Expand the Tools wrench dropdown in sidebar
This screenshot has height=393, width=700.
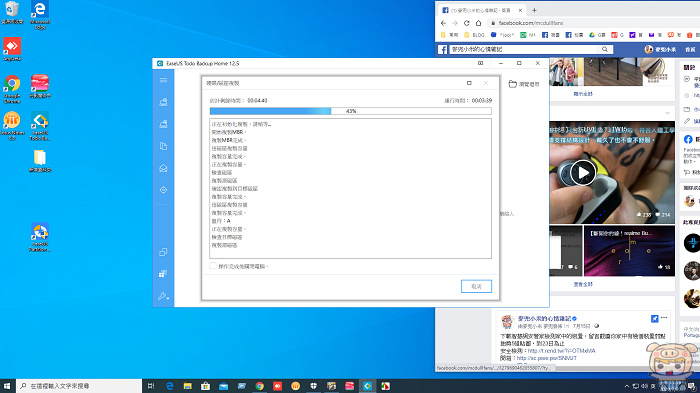coord(163,296)
